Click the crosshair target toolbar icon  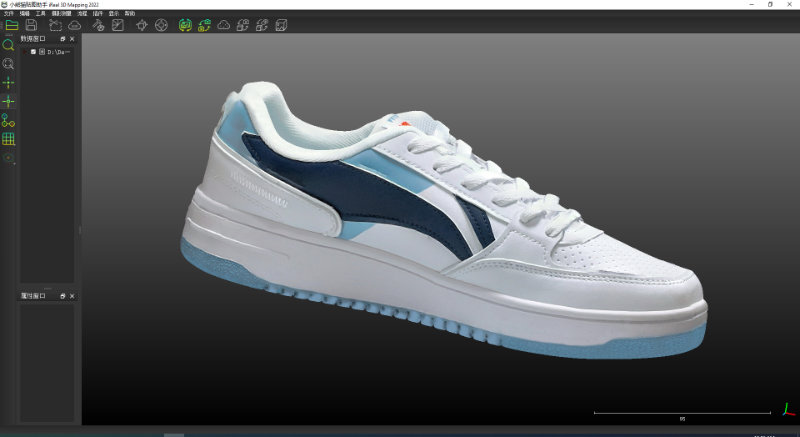[142, 25]
